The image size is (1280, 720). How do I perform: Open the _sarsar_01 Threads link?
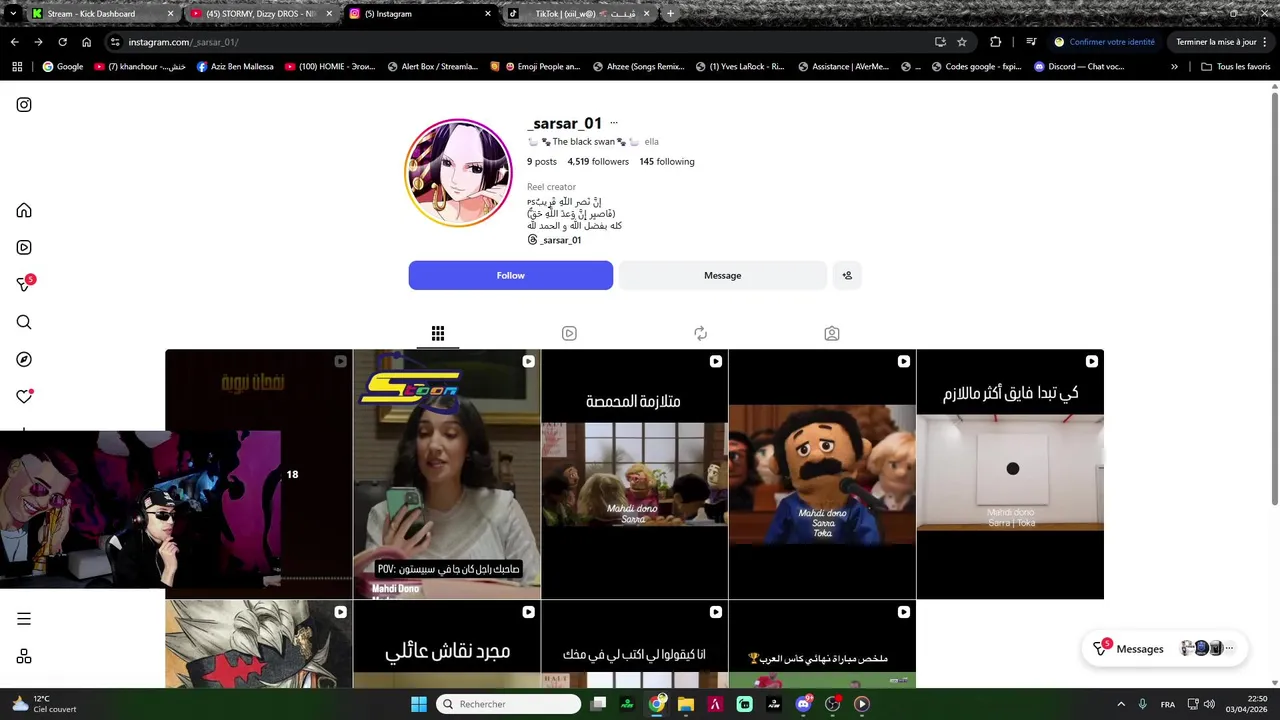(554, 240)
